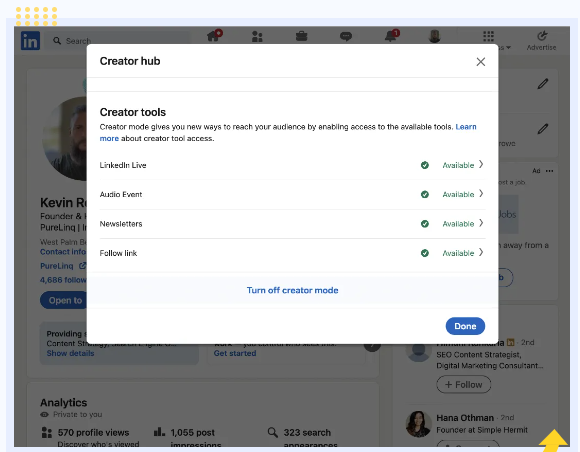Click the second pencil edit icon in right sidebar
Image resolution: width=580 pixels, height=452 pixels.
tap(543, 129)
